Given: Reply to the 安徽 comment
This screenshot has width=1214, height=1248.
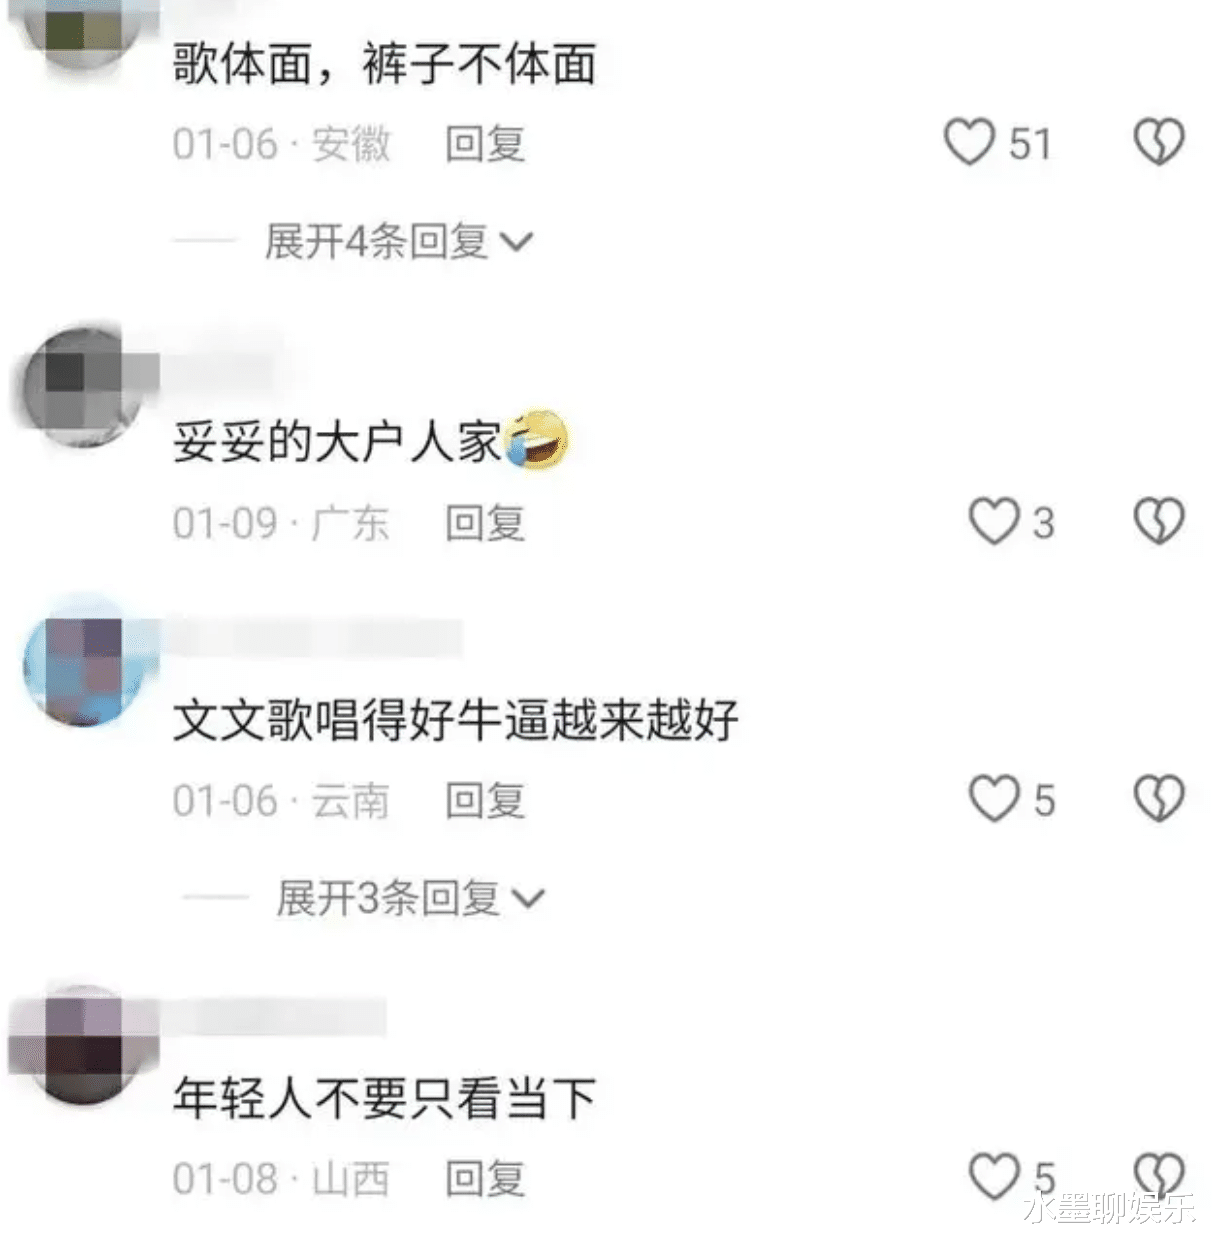Looking at the screenshot, I should [x=485, y=143].
